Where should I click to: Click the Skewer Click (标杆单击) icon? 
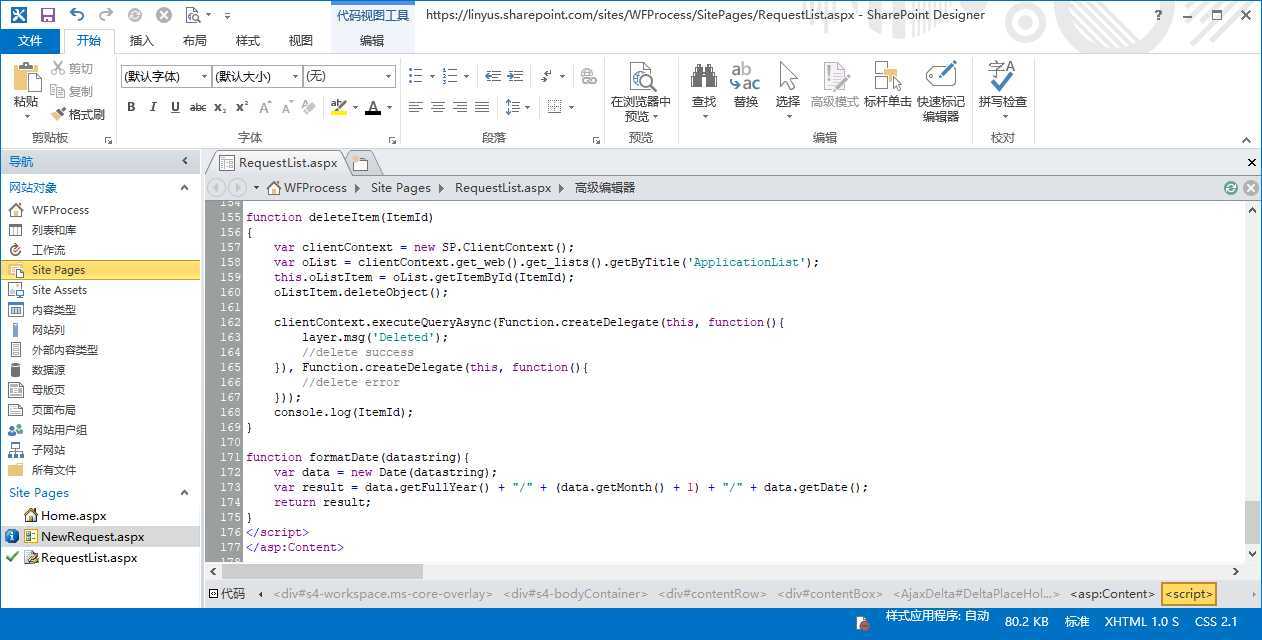click(x=888, y=76)
